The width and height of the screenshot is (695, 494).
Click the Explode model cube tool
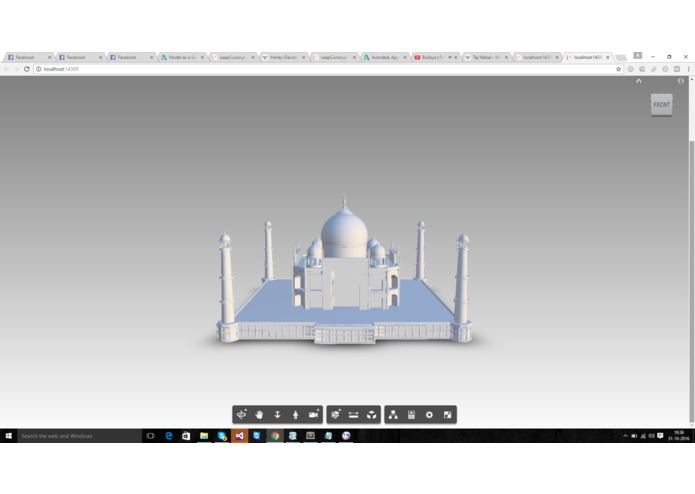point(372,415)
